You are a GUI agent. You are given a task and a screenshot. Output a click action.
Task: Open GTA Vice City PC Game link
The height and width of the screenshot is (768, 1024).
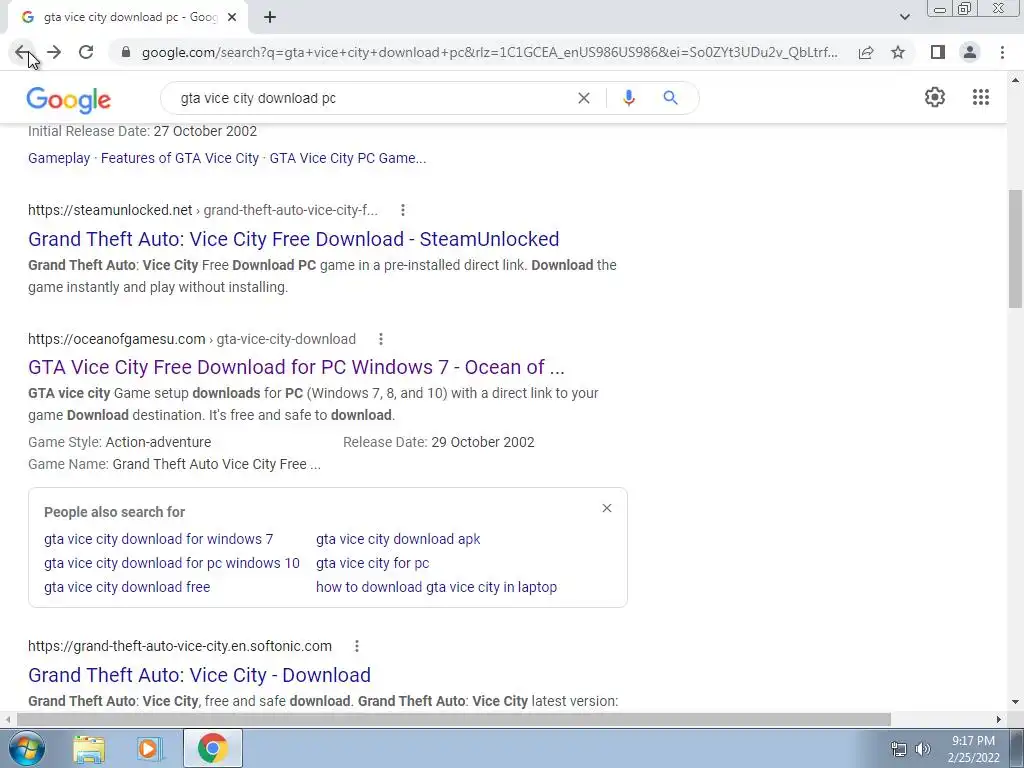coord(347,158)
